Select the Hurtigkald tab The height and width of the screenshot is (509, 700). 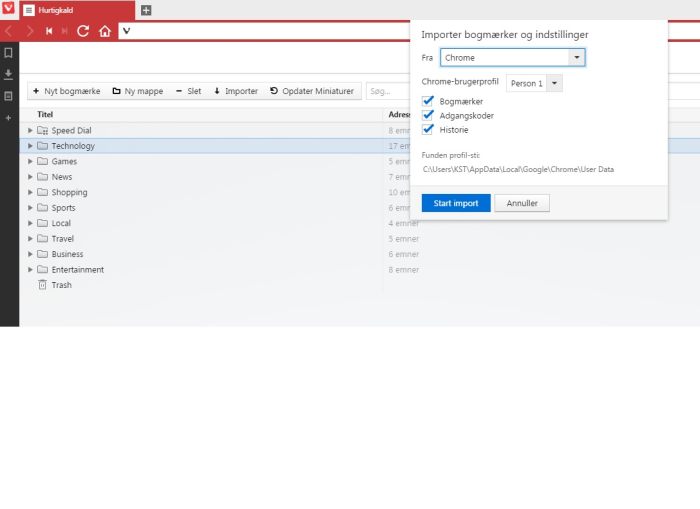[x=77, y=10]
